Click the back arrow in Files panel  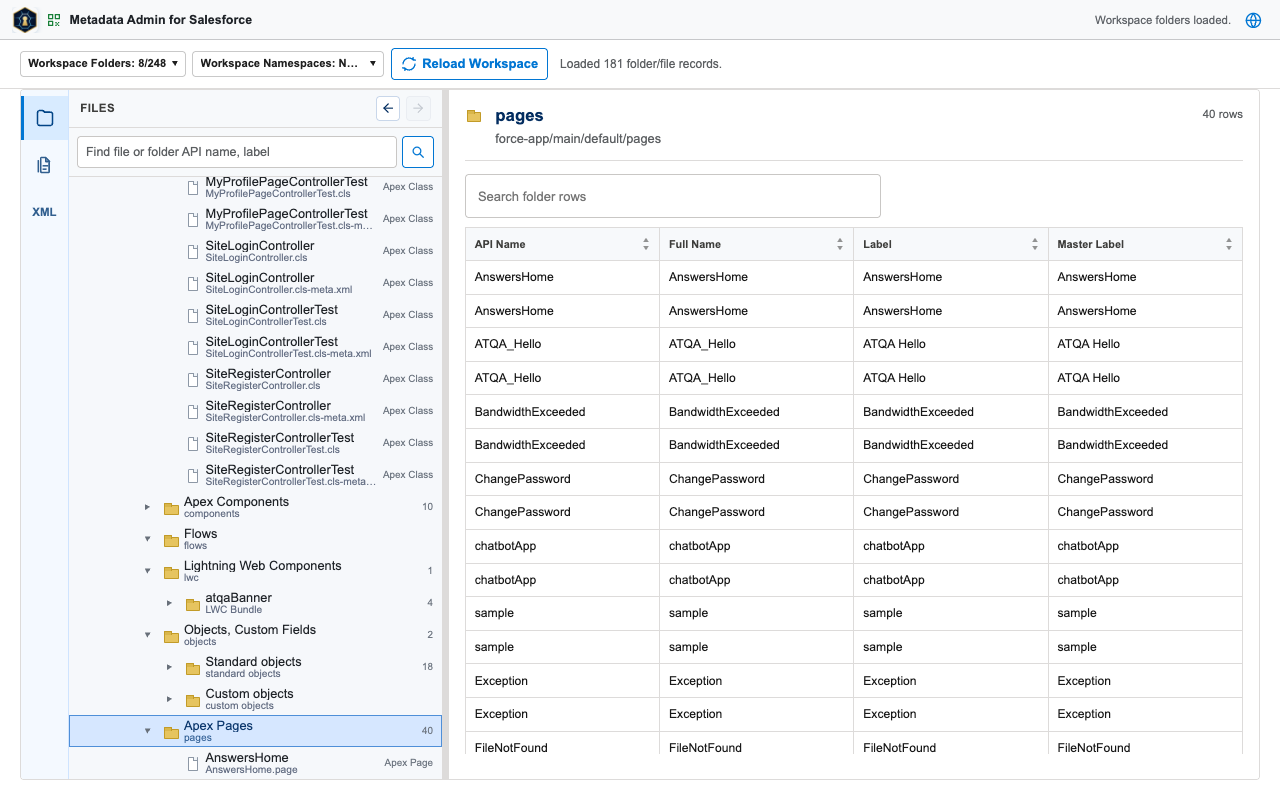(x=388, y=108)
